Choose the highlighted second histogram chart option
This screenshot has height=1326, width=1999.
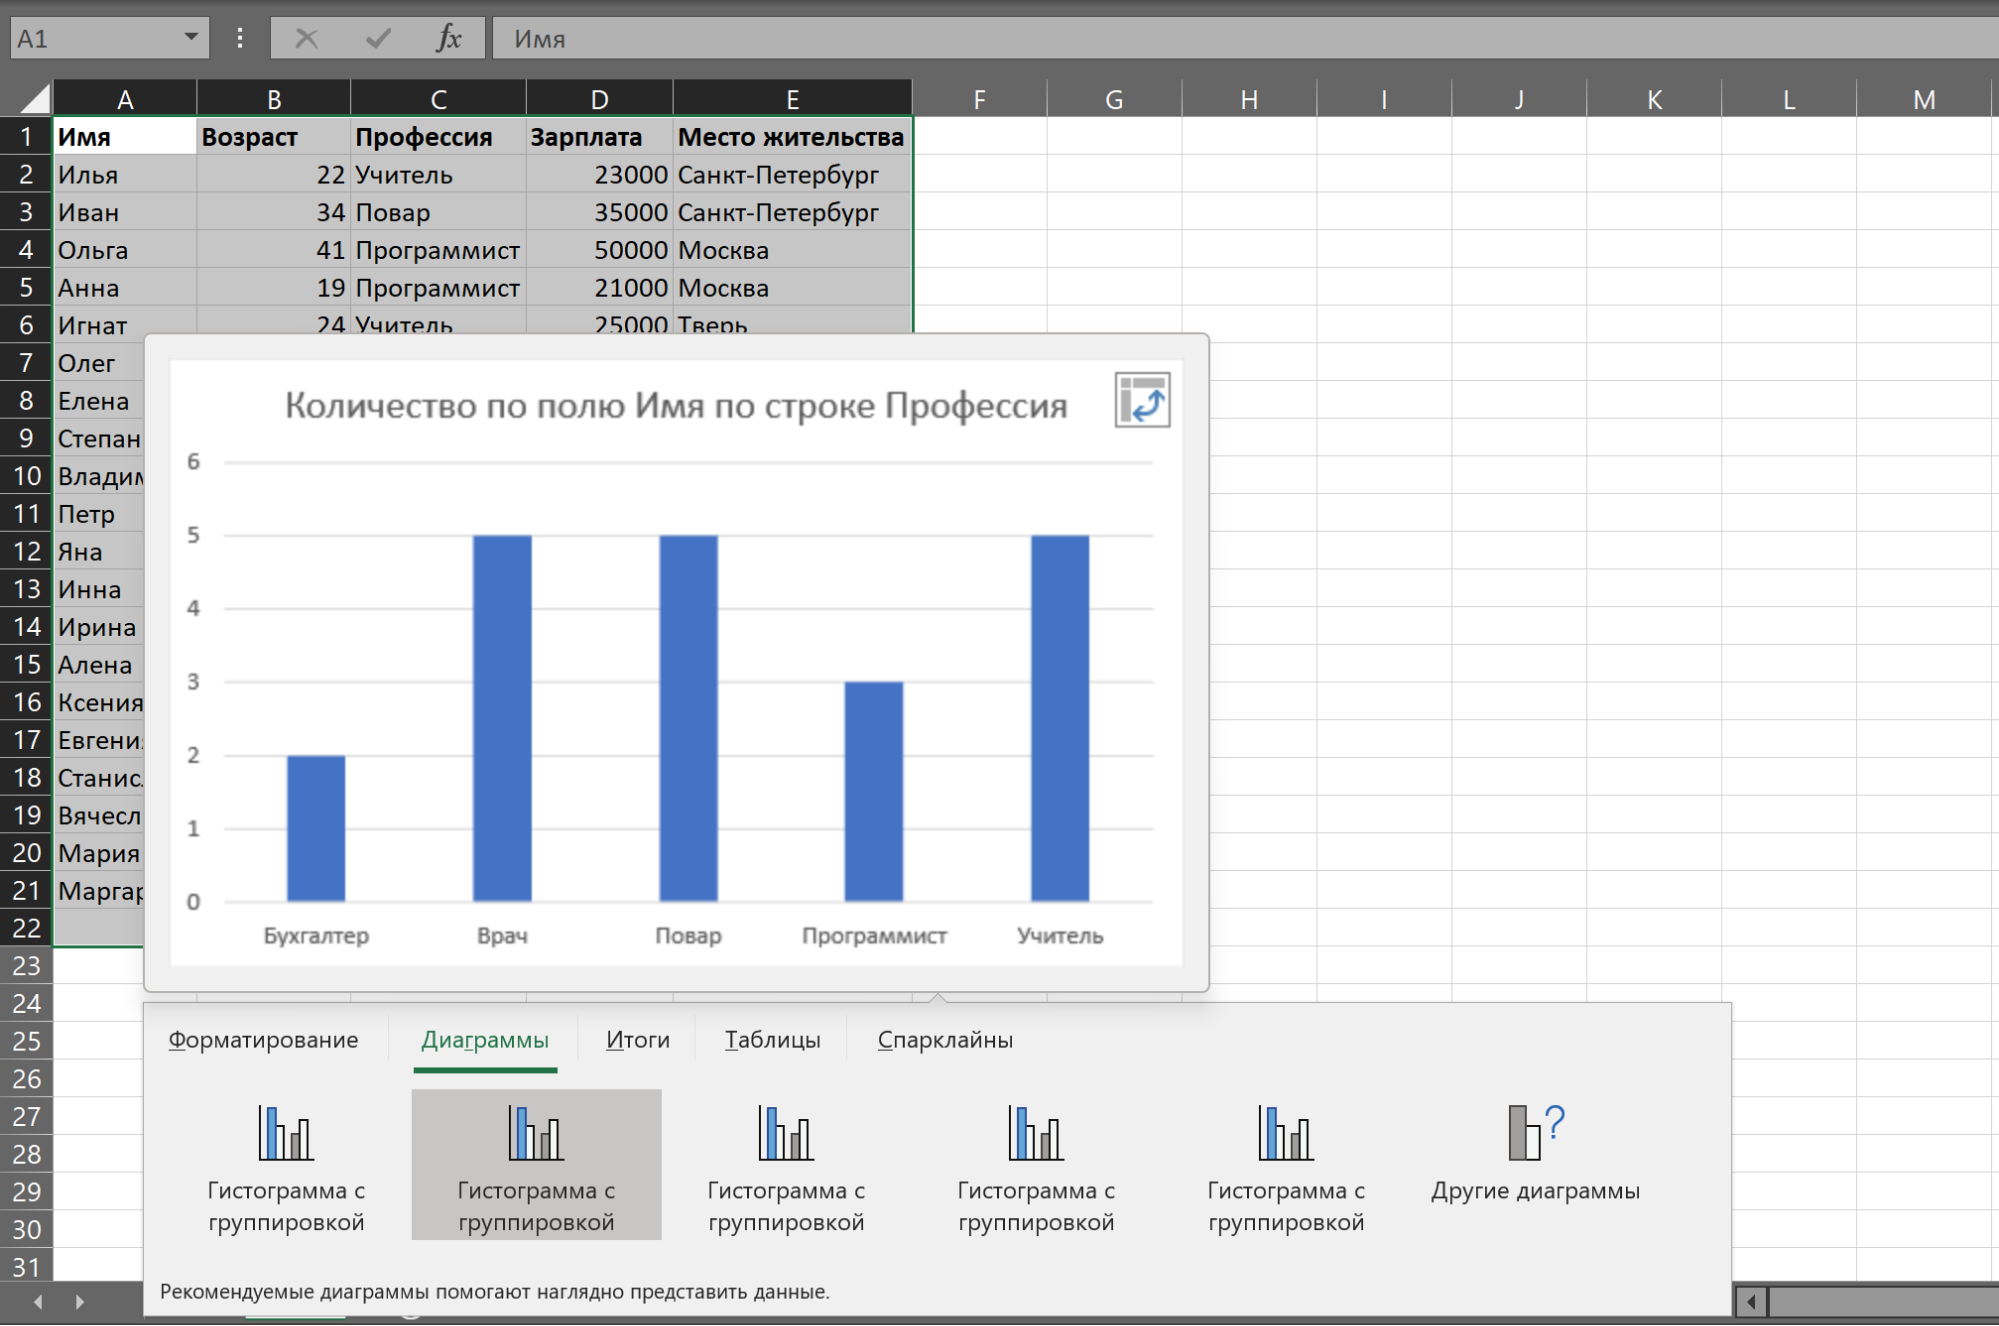click(536, 1165)
